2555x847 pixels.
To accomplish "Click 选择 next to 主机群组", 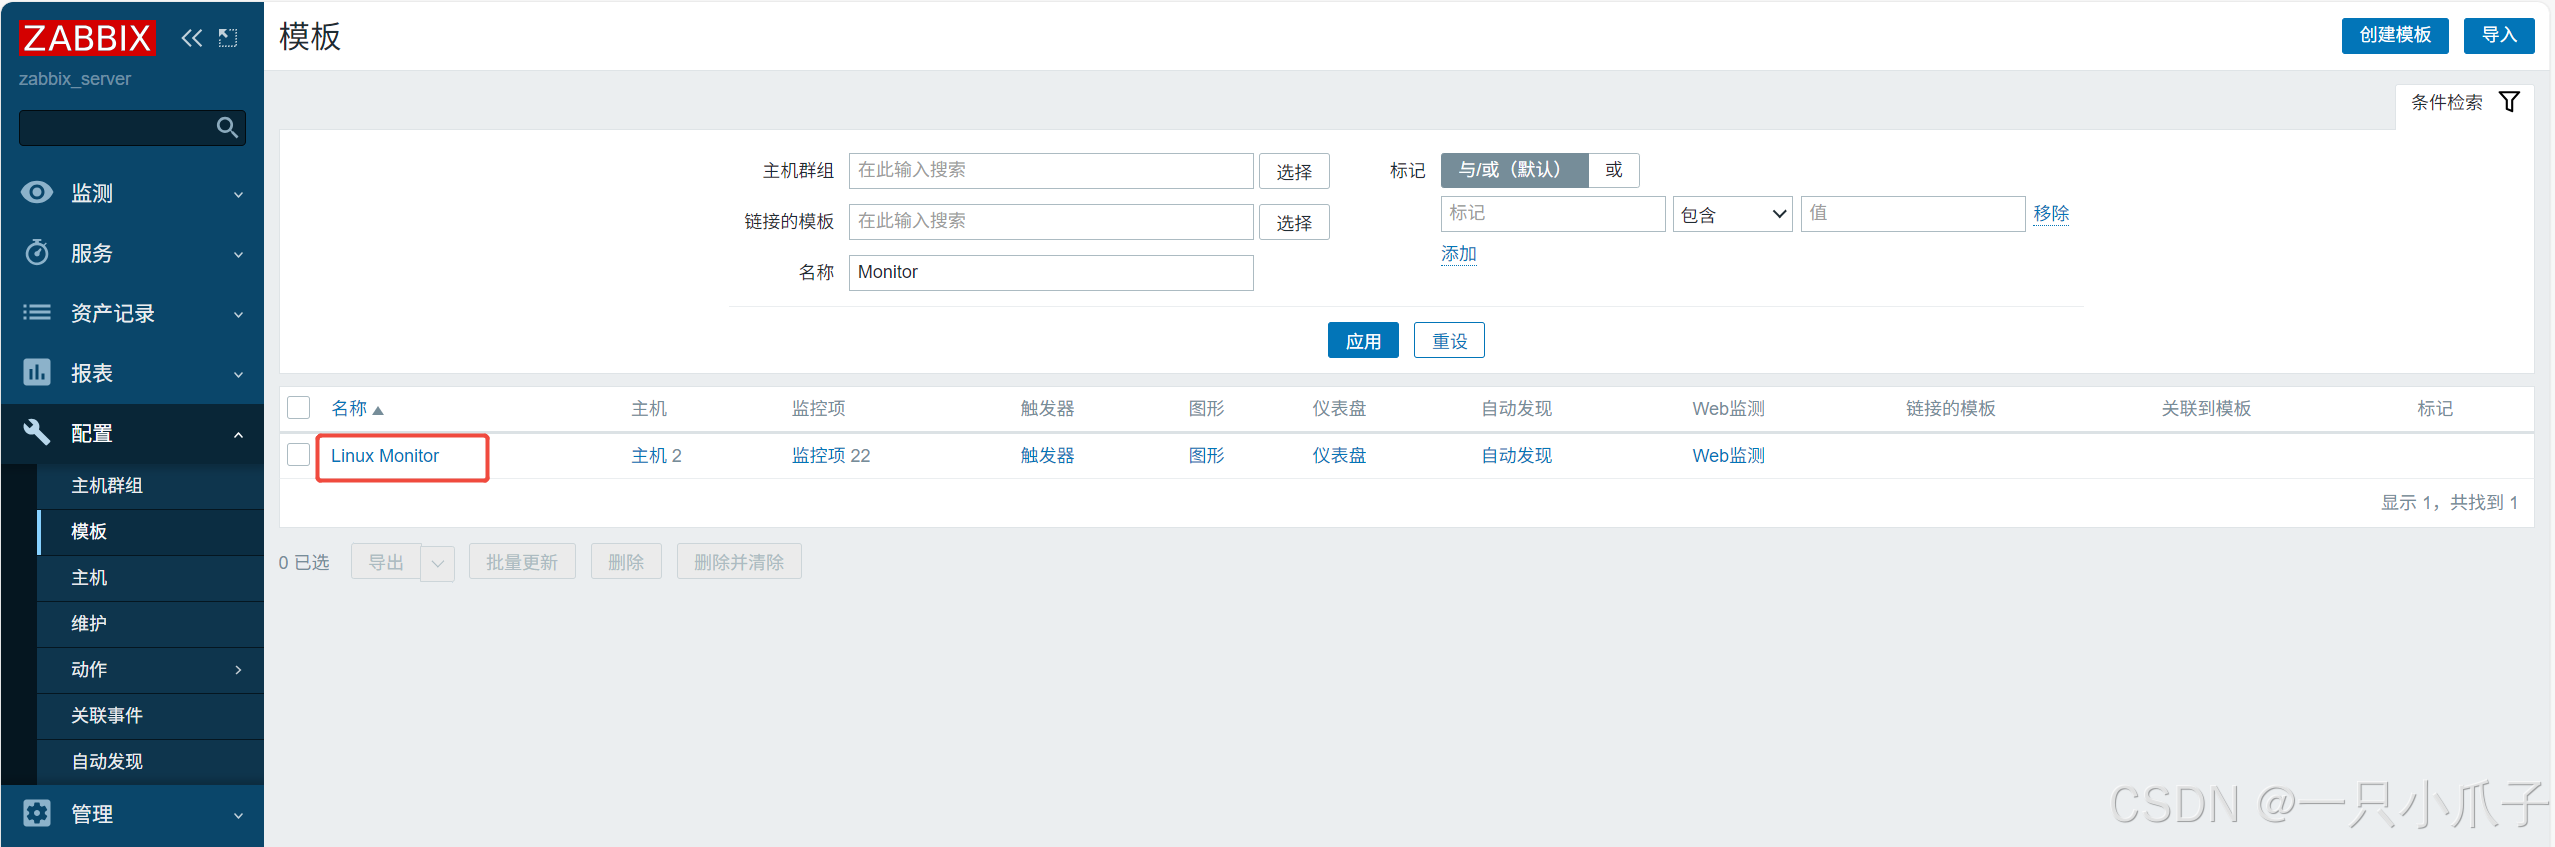I will [x=1294, y=171].
